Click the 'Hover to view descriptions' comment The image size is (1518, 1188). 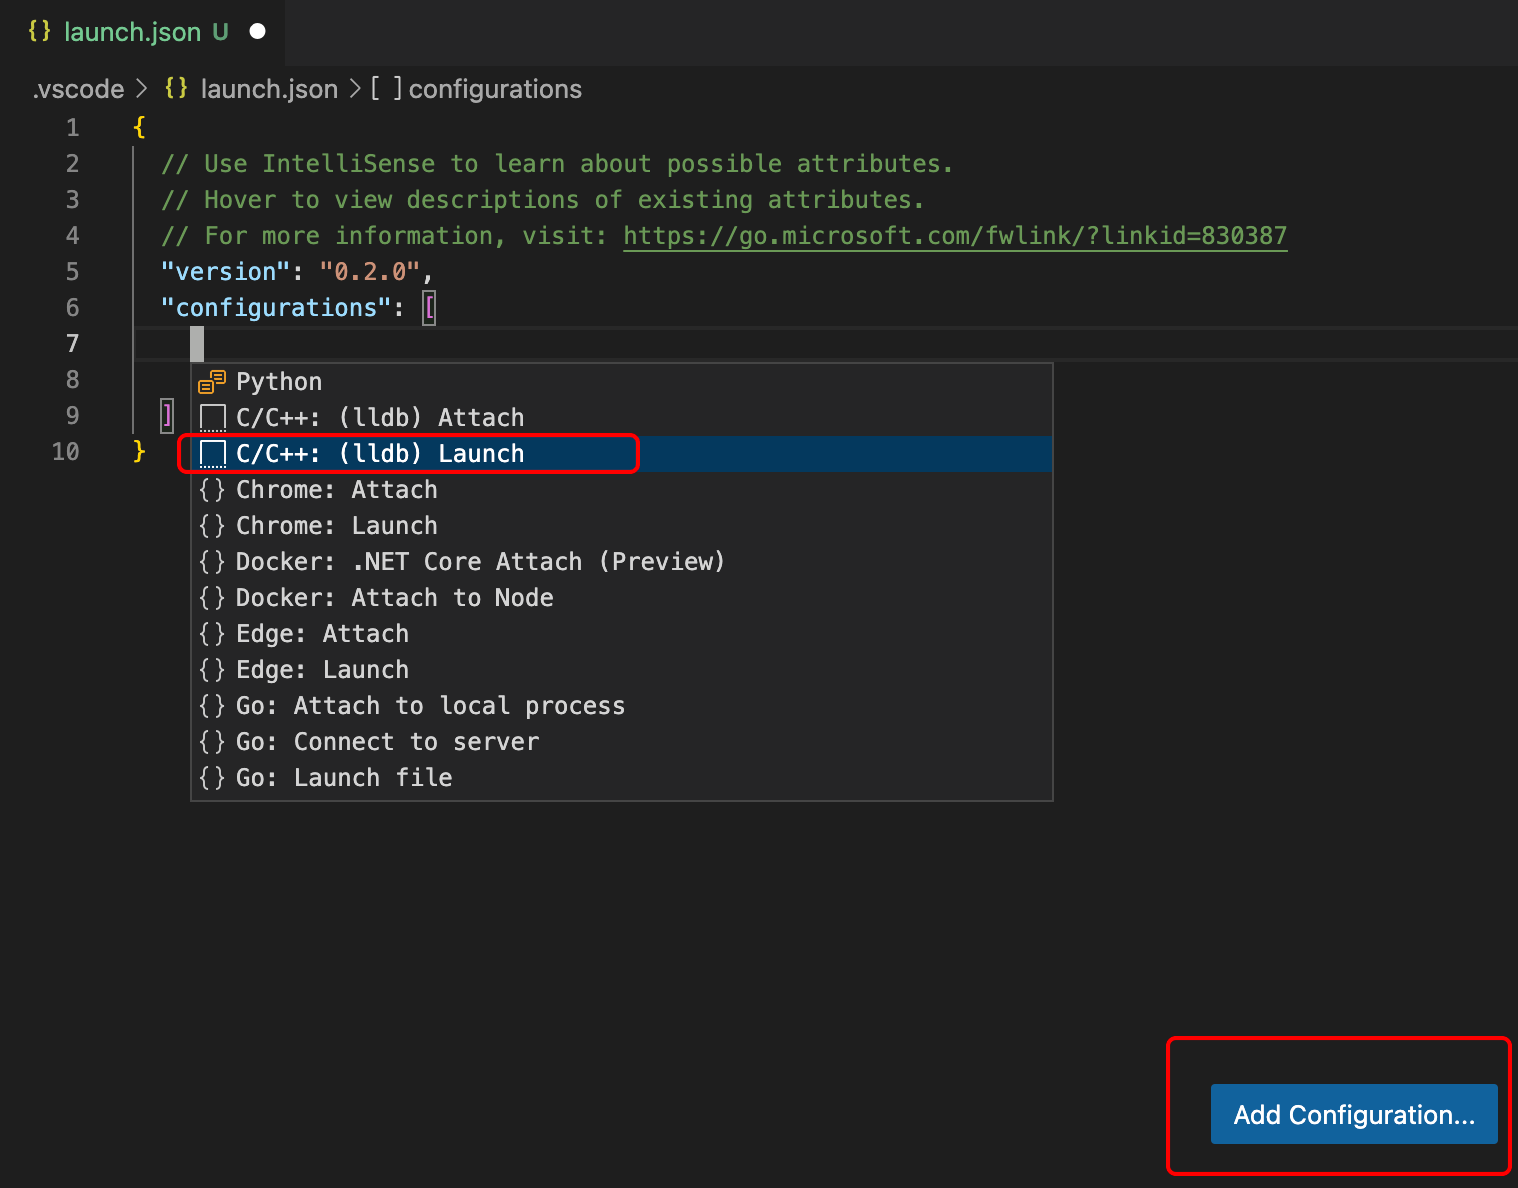pyautogui.click(x=543, y=200)
